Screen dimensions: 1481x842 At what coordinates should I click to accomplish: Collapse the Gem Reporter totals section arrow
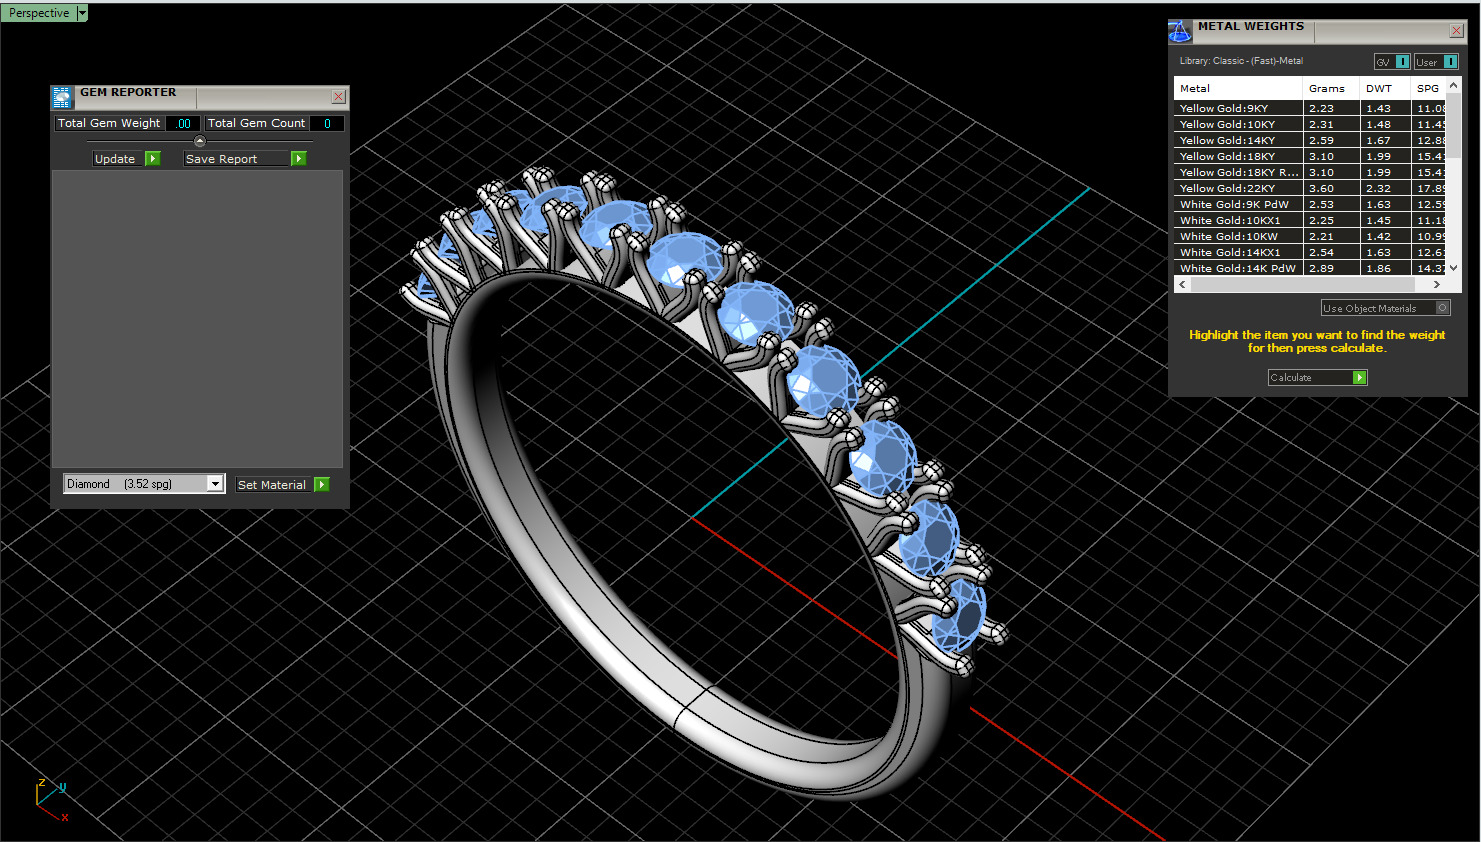[x=199, y=141]
